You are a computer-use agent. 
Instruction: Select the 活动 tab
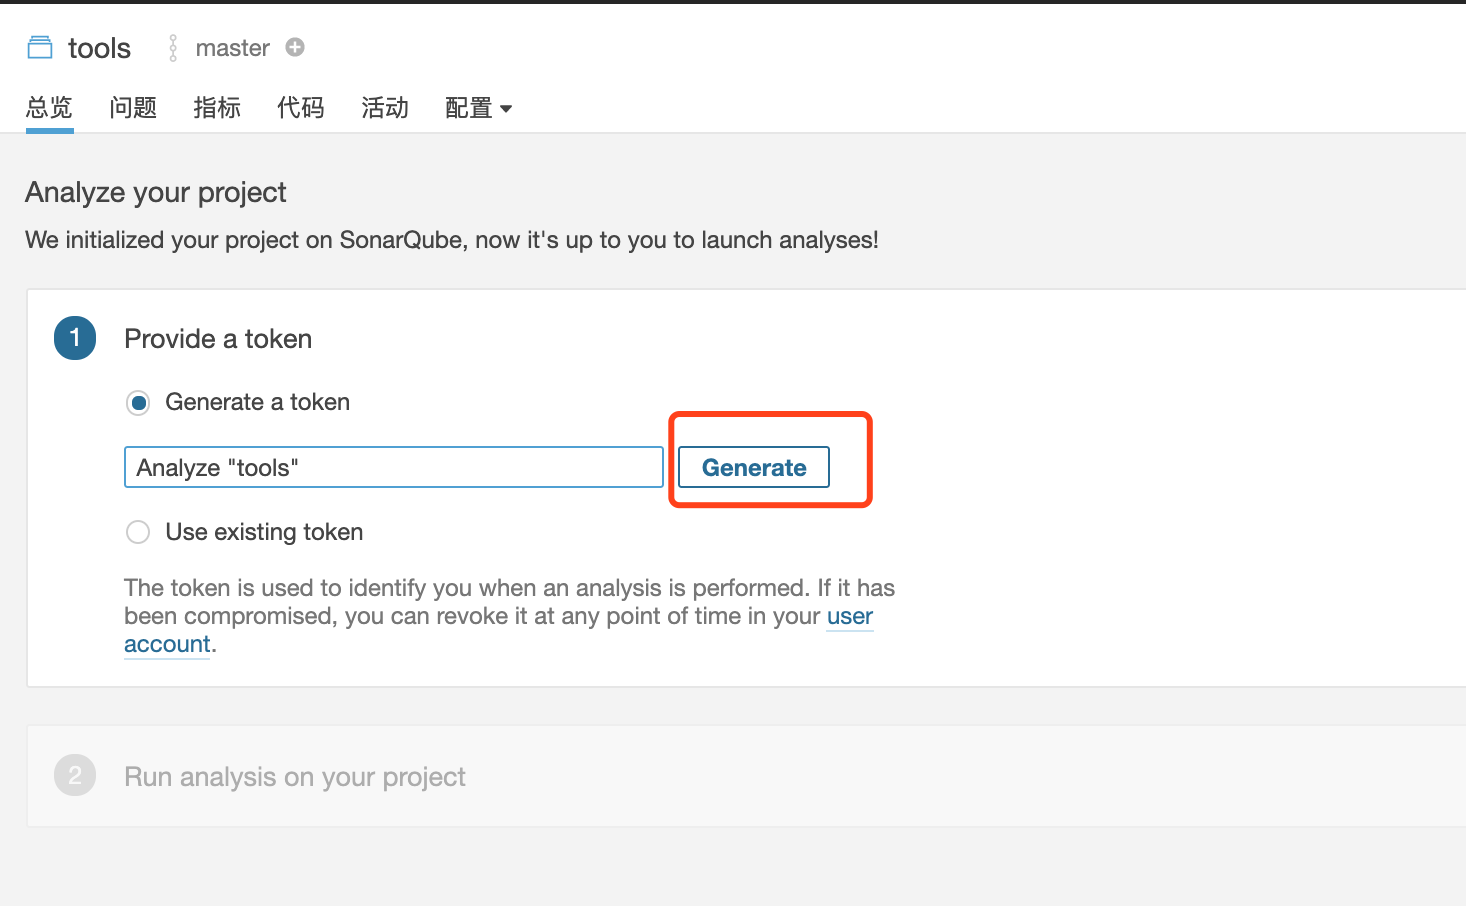coord(385,108)
